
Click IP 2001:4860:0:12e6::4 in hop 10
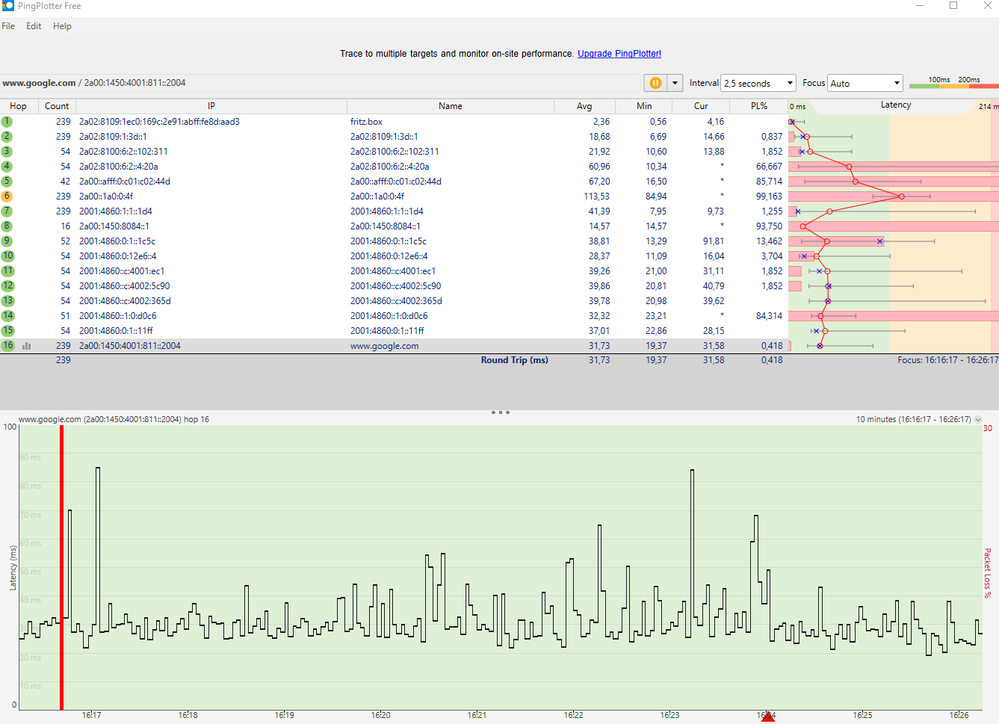point(118,256)
